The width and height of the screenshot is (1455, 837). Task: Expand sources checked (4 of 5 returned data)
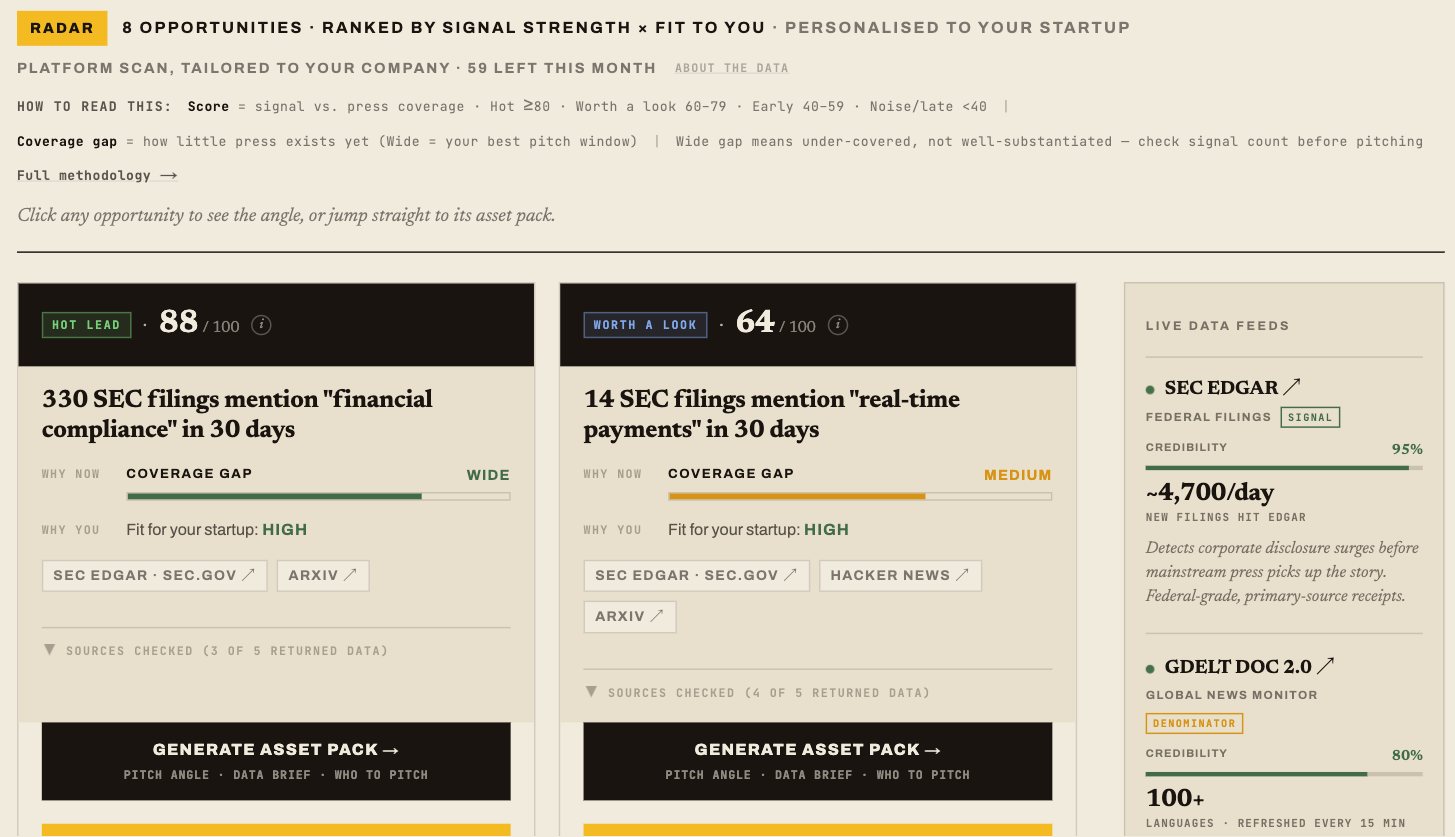(758, 692)
